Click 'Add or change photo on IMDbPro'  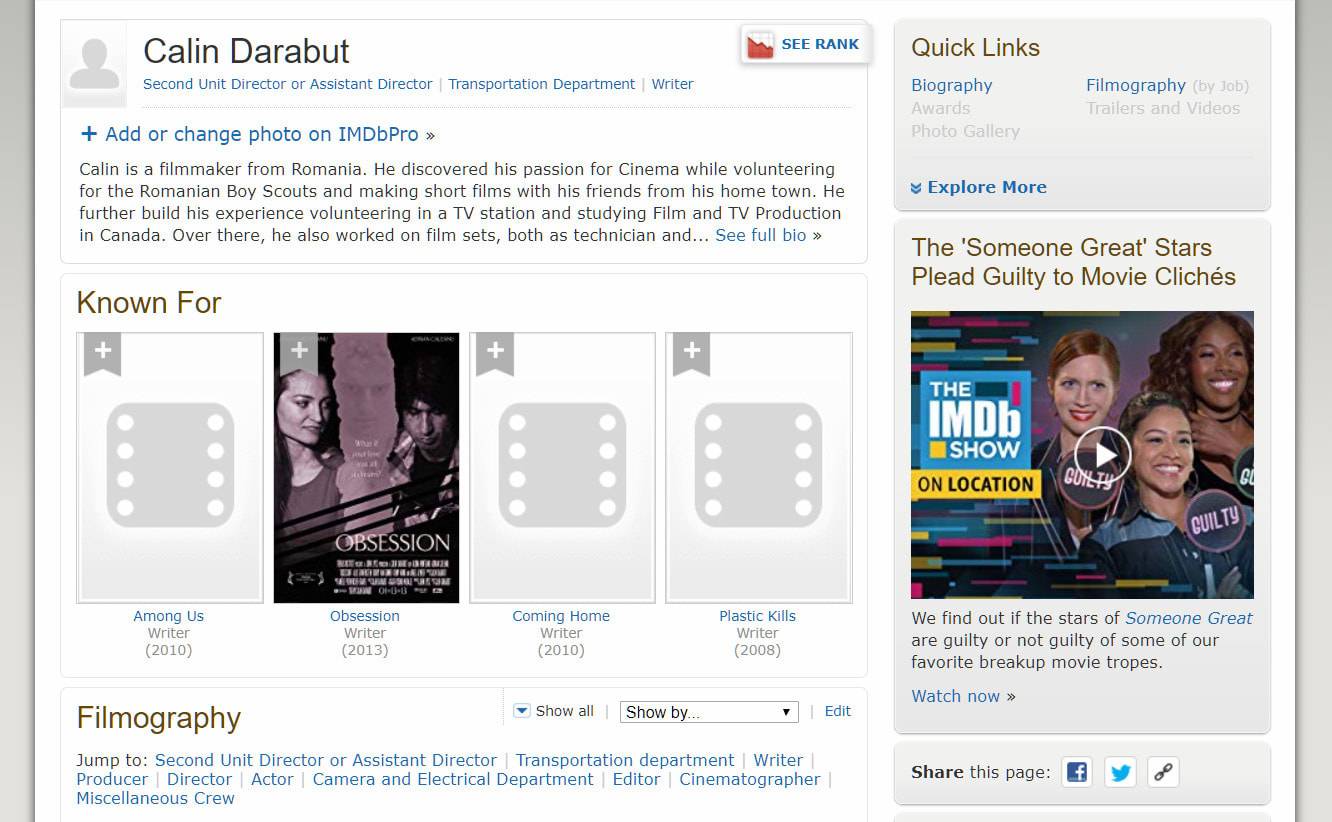[262, 134]
